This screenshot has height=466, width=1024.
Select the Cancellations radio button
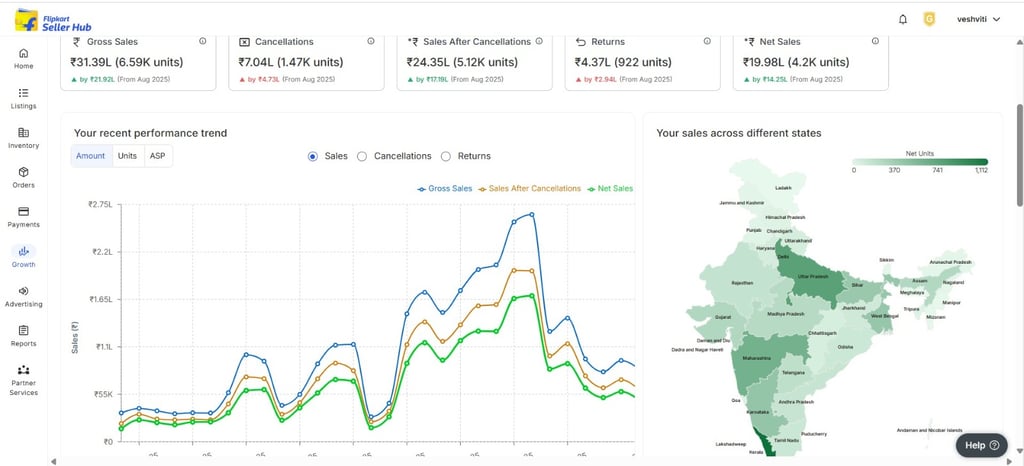click(x=362, y=156)
